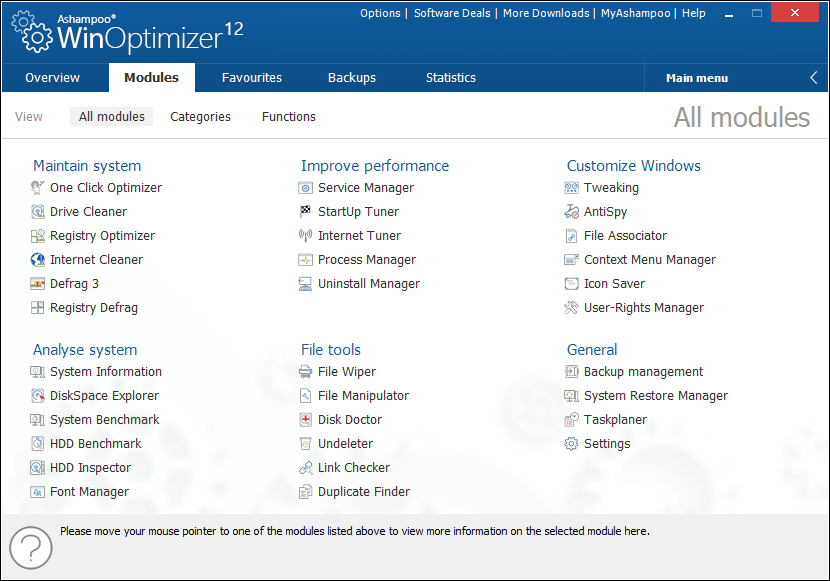Click the Disk Doctor icon
Screen dimensions: 830x581
[305, 420]
